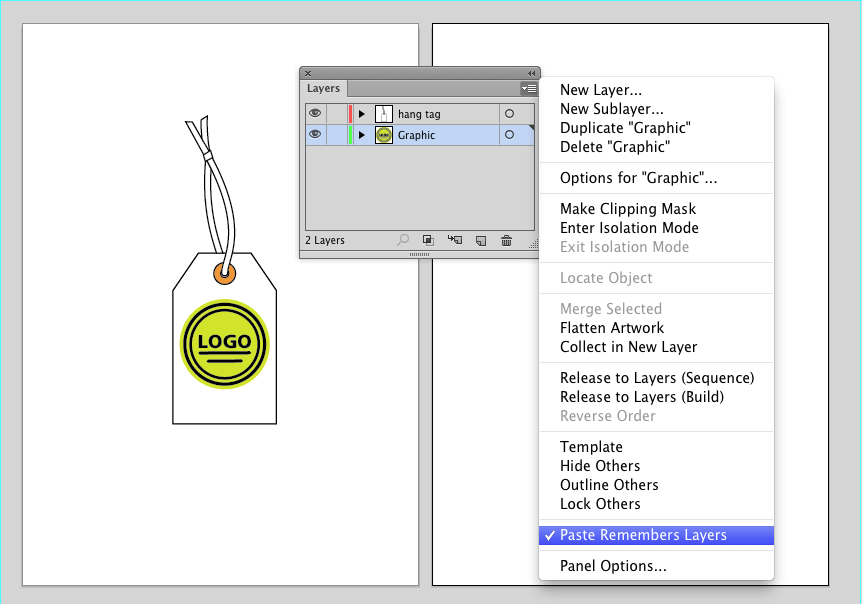862x604 pixels.
Task: Click Make/Release Clipping Mask footer icon
Action: click(428, 240)
